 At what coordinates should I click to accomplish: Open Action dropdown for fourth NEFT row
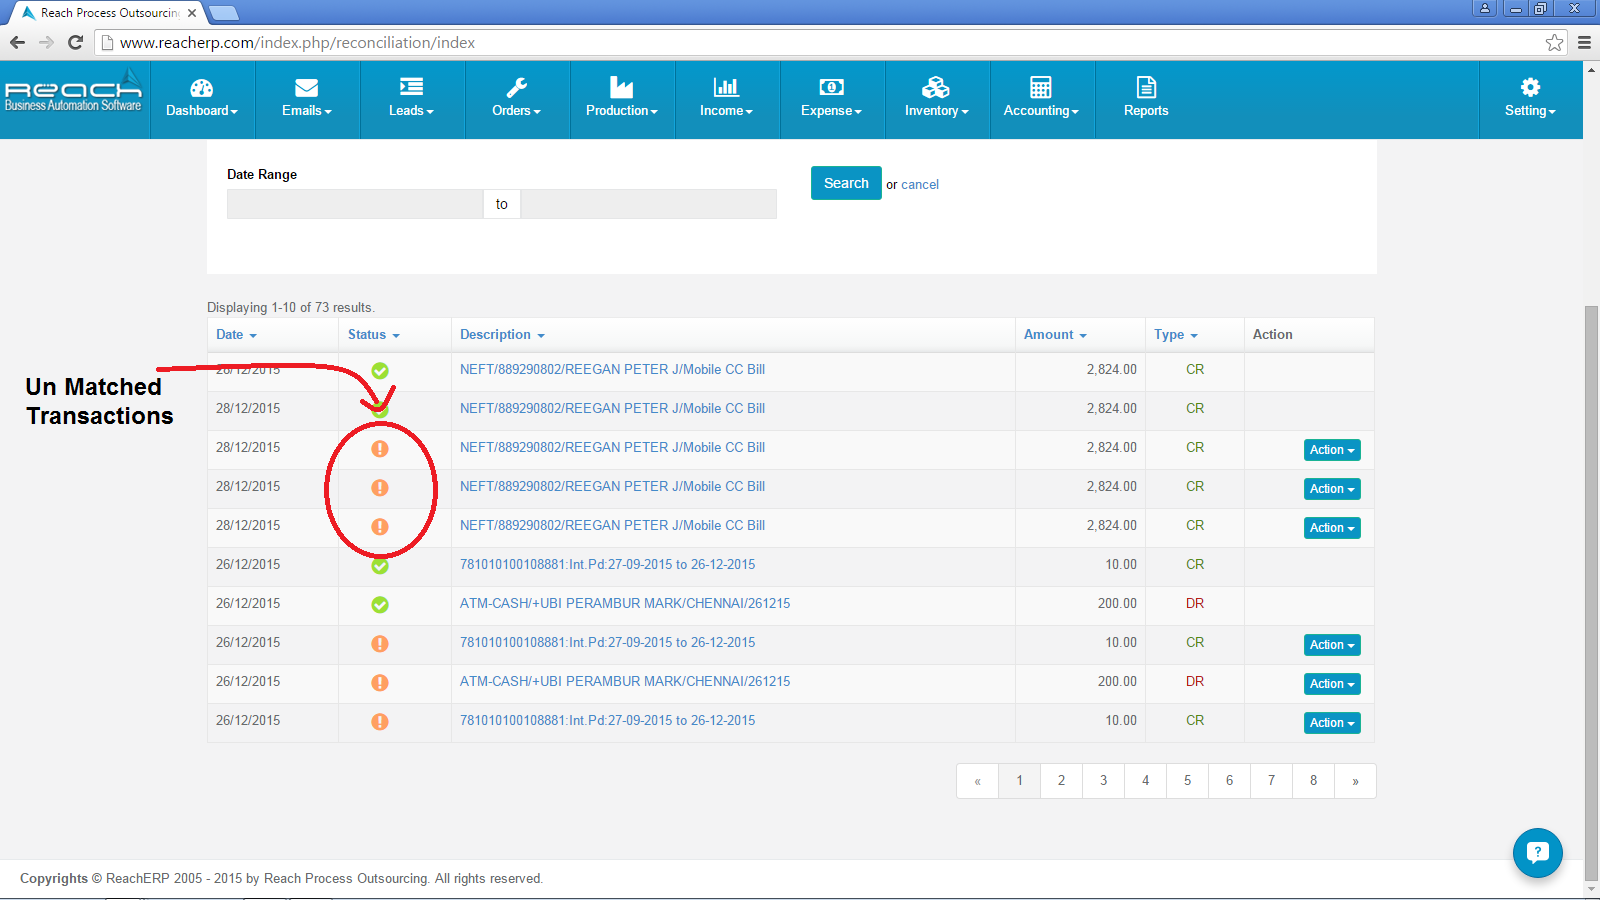(1332, 489)
